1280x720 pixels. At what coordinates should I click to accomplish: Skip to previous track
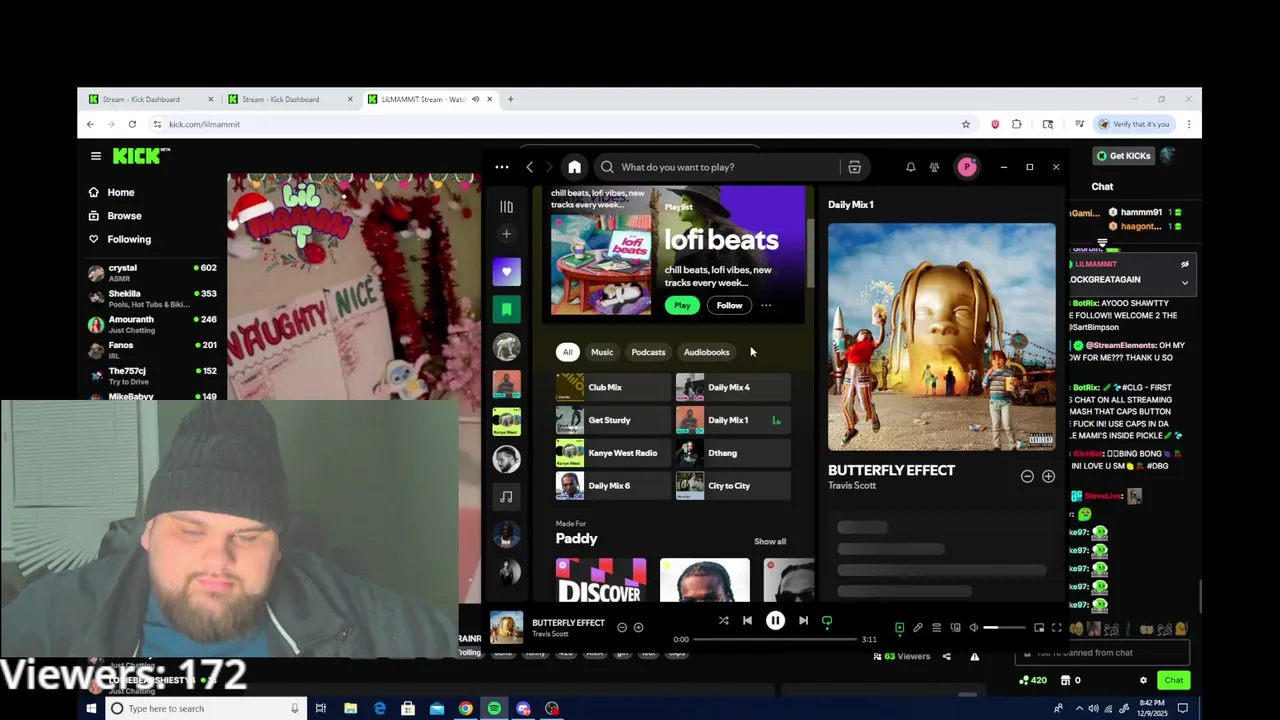click(747, 621)
